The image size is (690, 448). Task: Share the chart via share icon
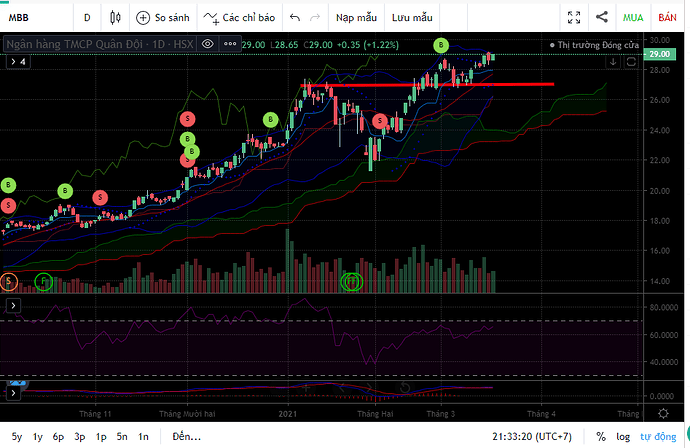[602, 18]
